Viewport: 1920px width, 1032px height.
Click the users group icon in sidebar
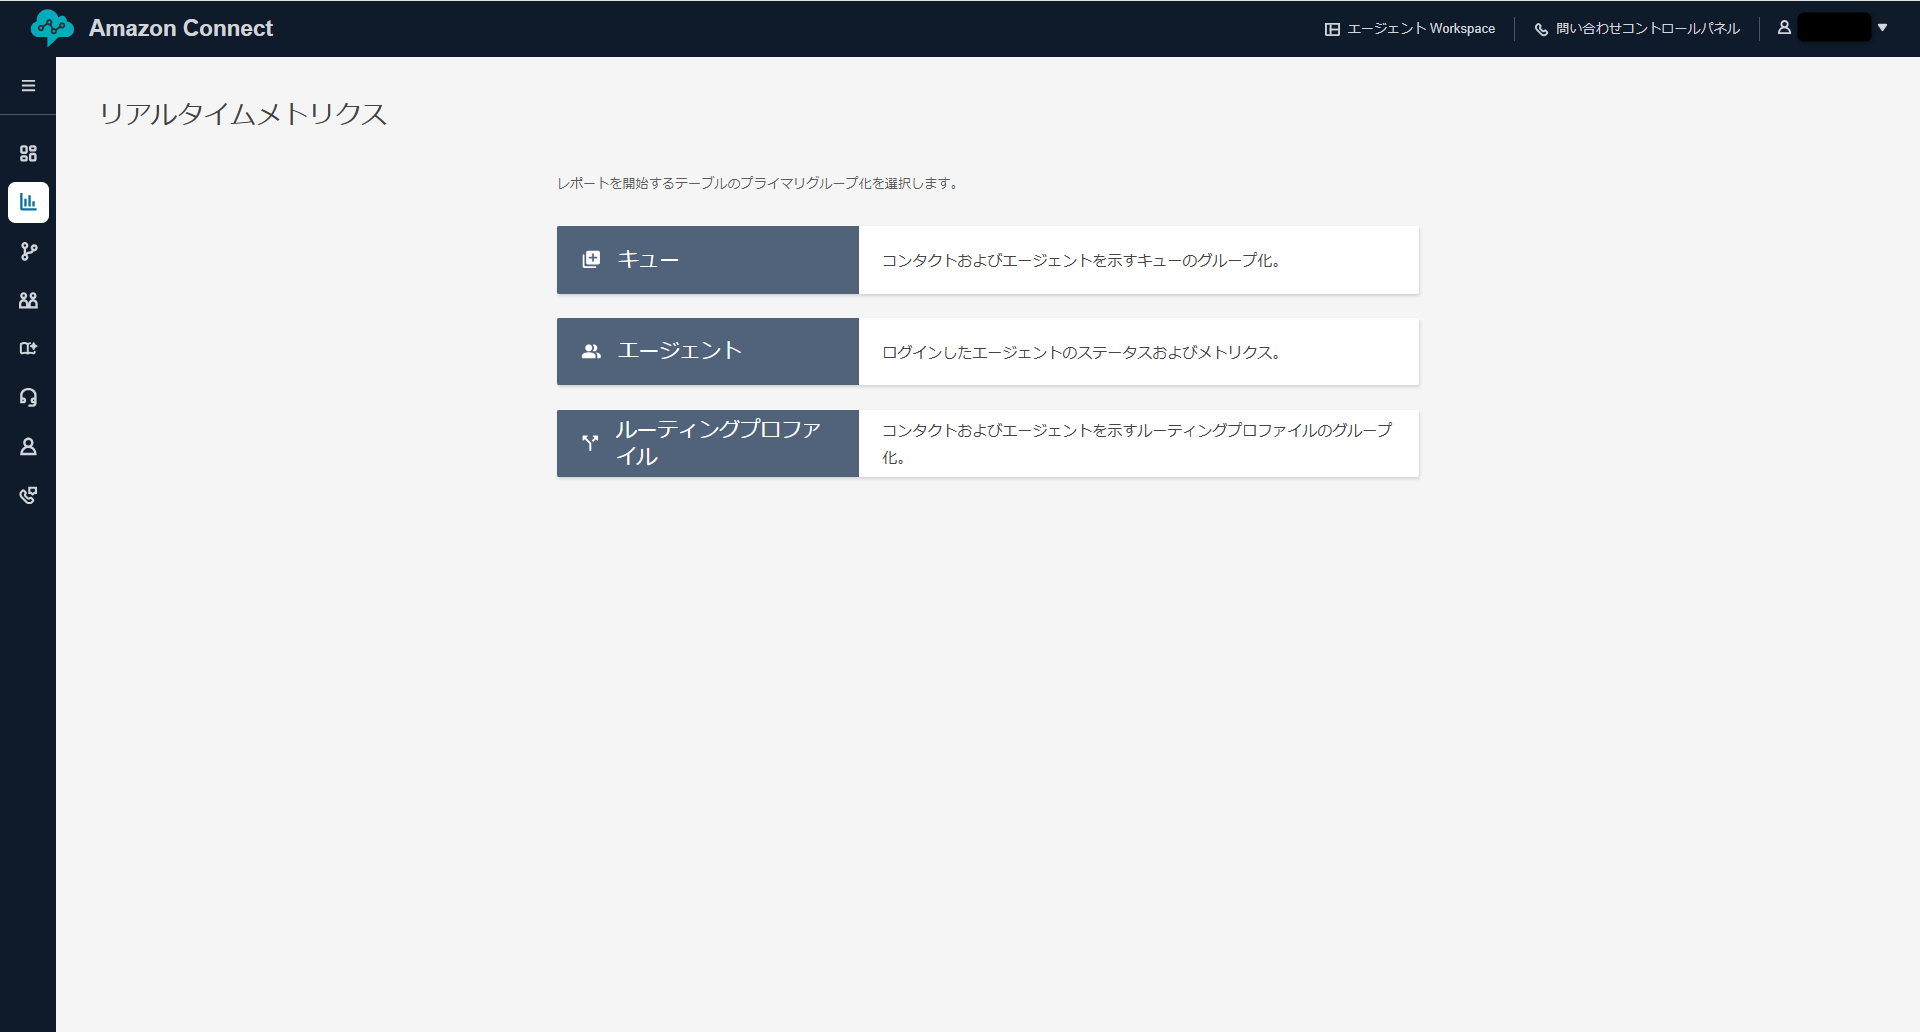tap(28, 300)
